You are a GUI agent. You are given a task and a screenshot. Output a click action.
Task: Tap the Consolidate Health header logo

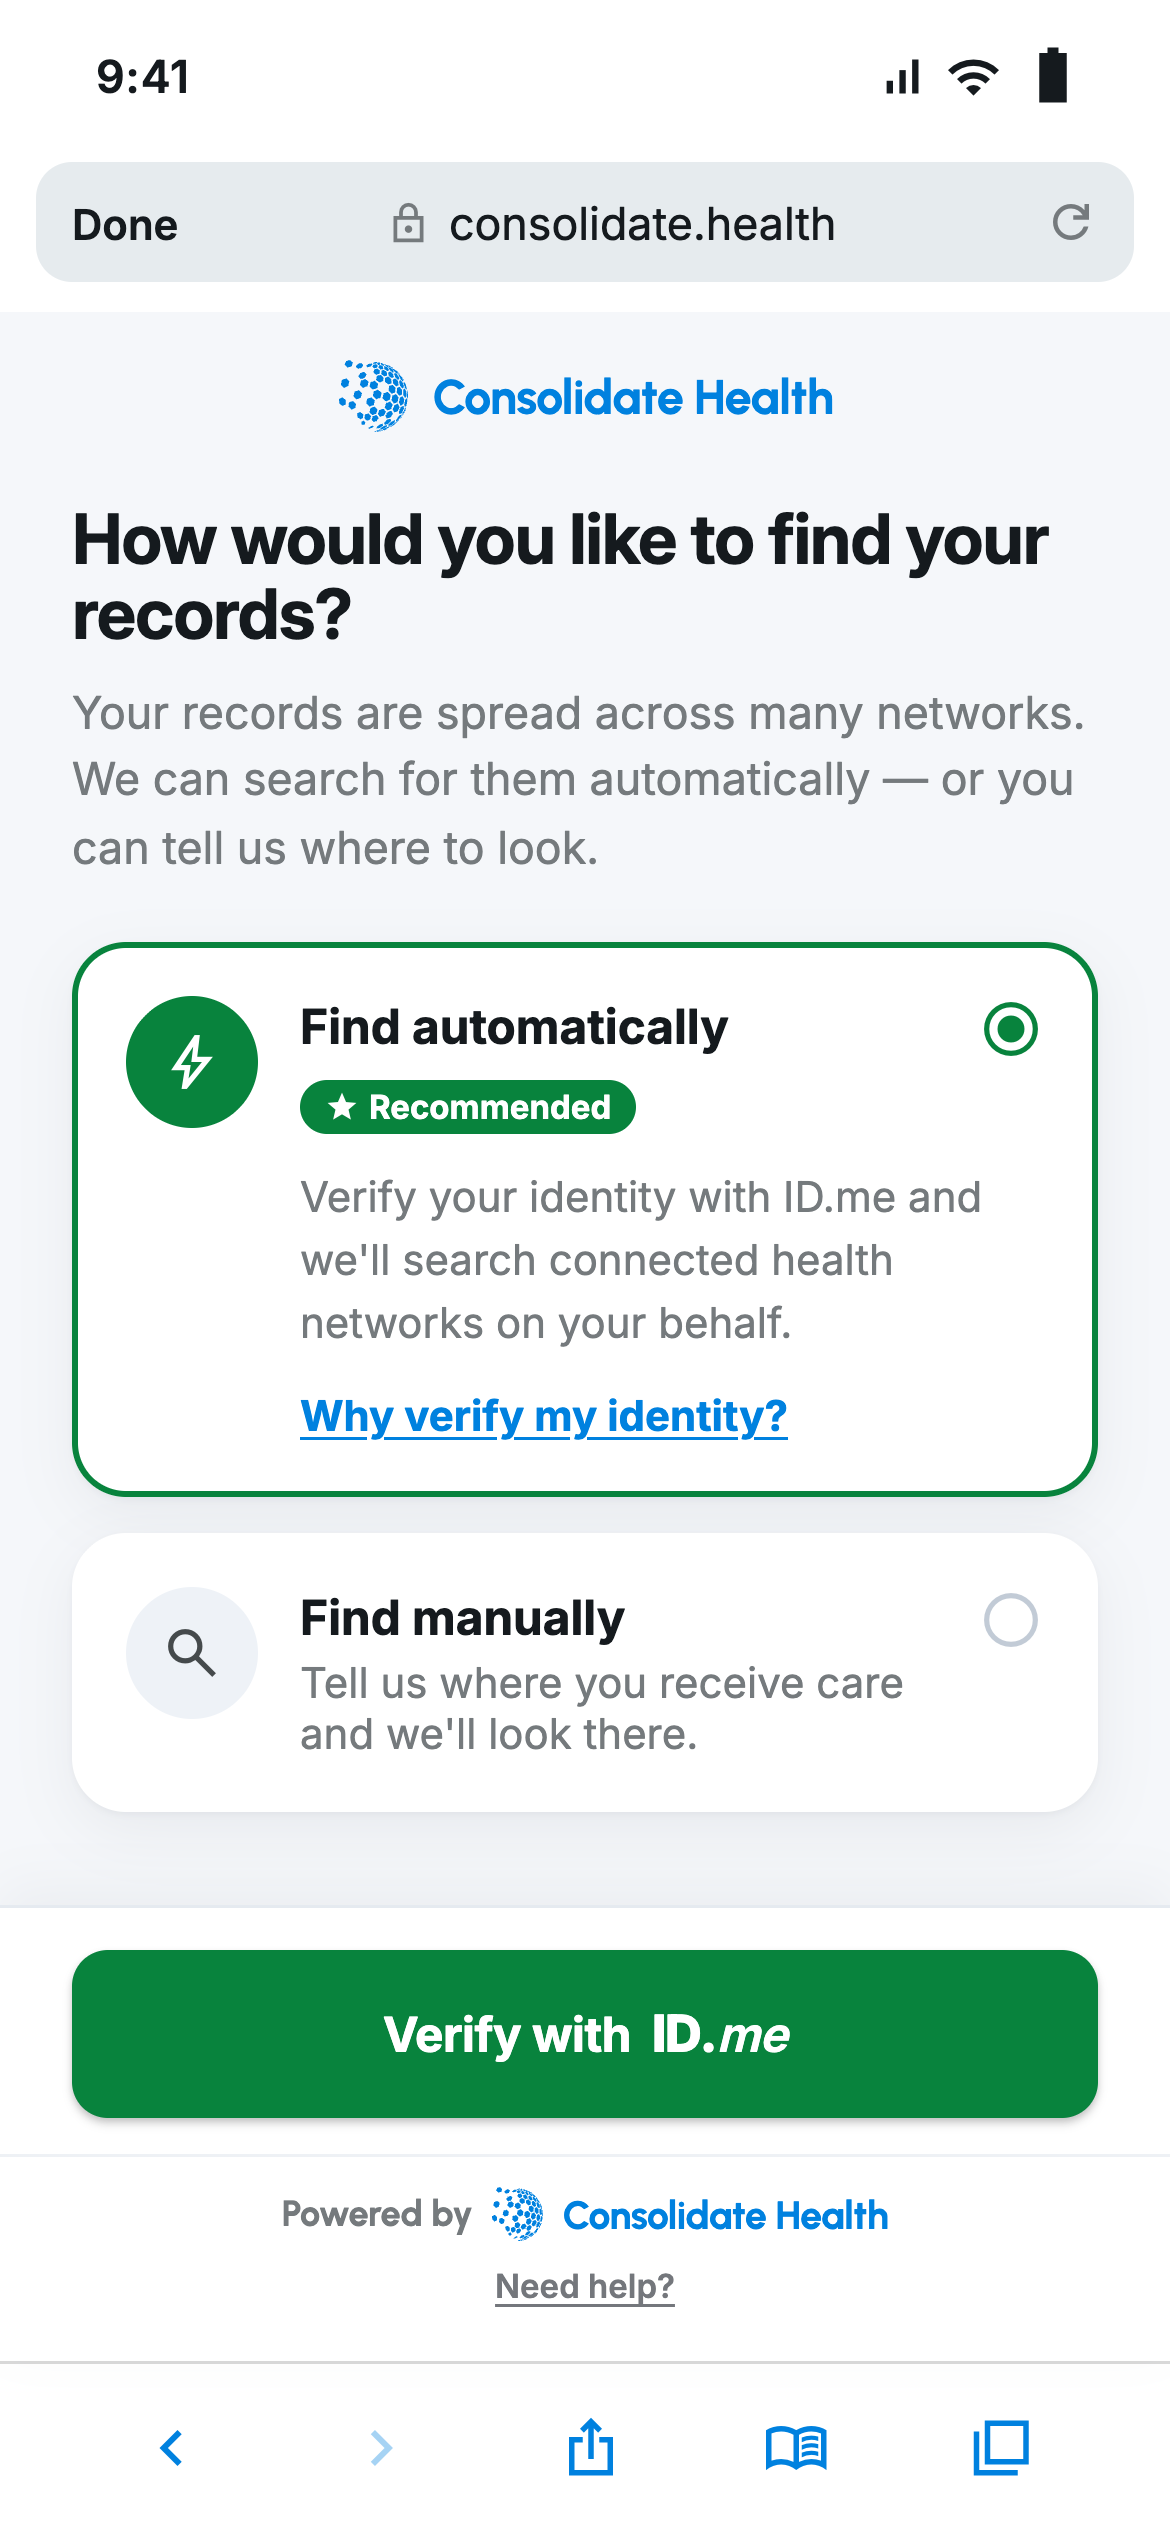(585, 397)
